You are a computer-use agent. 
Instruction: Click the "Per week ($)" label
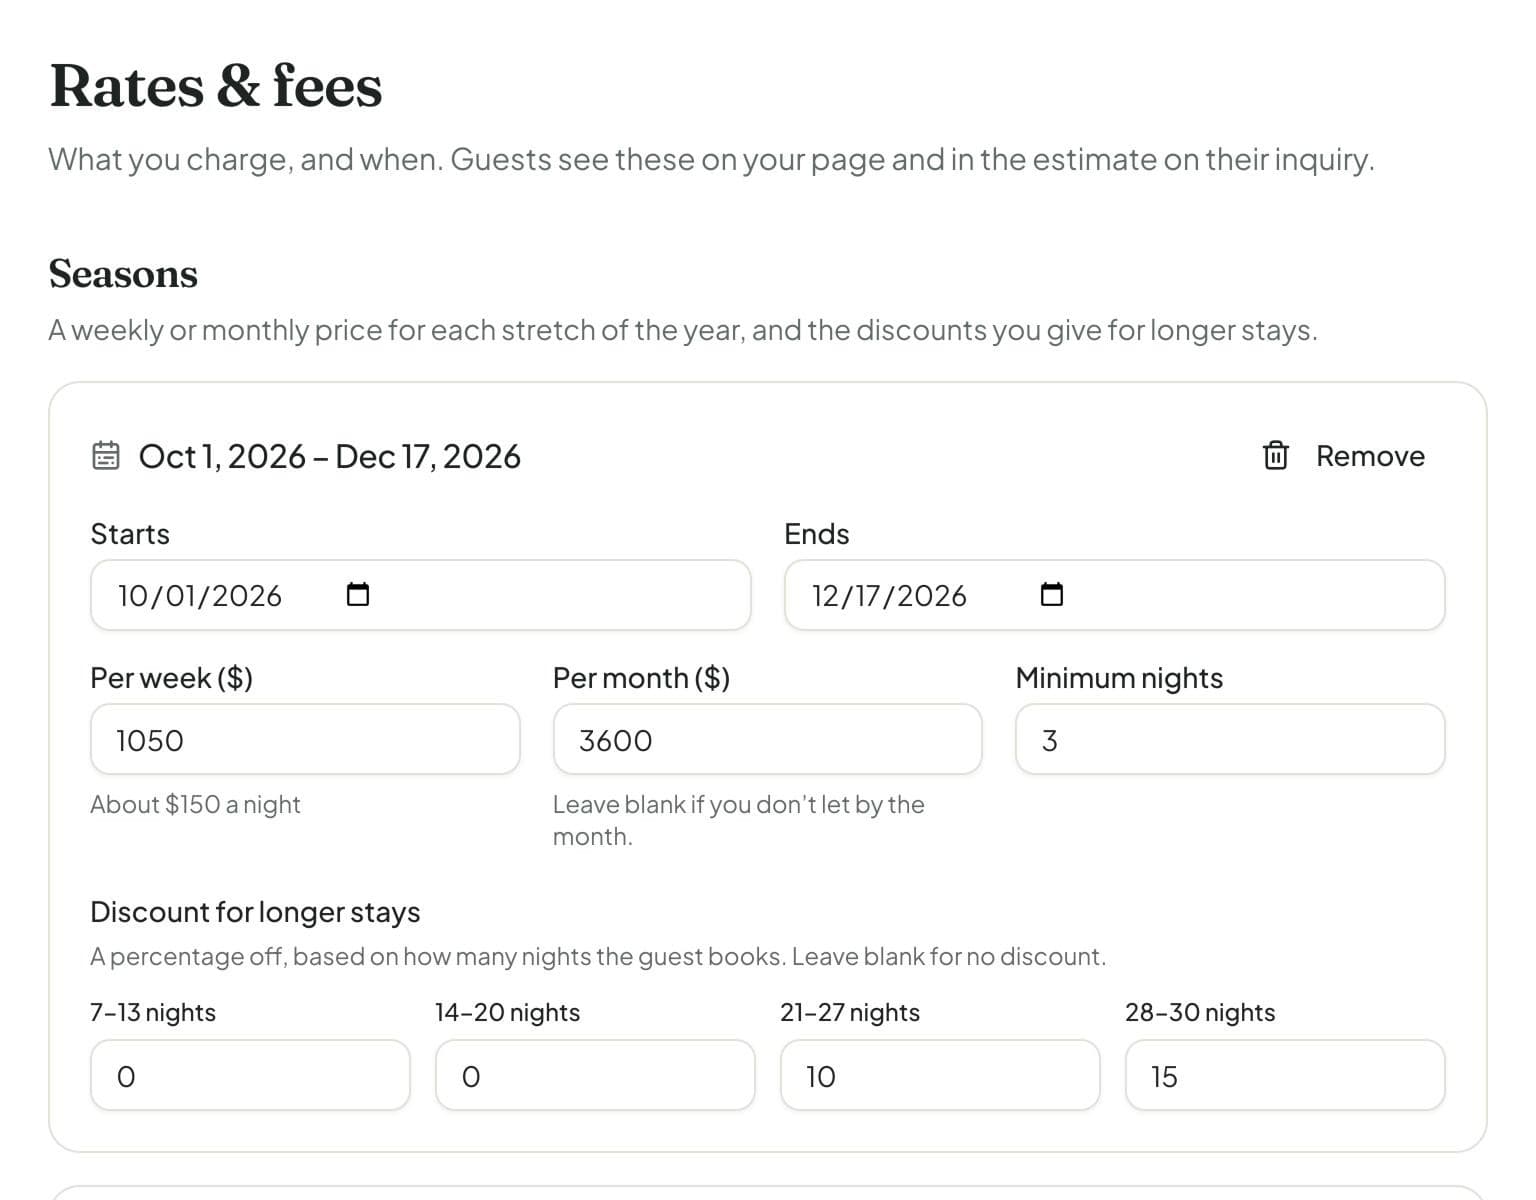[x=171, y=678]
